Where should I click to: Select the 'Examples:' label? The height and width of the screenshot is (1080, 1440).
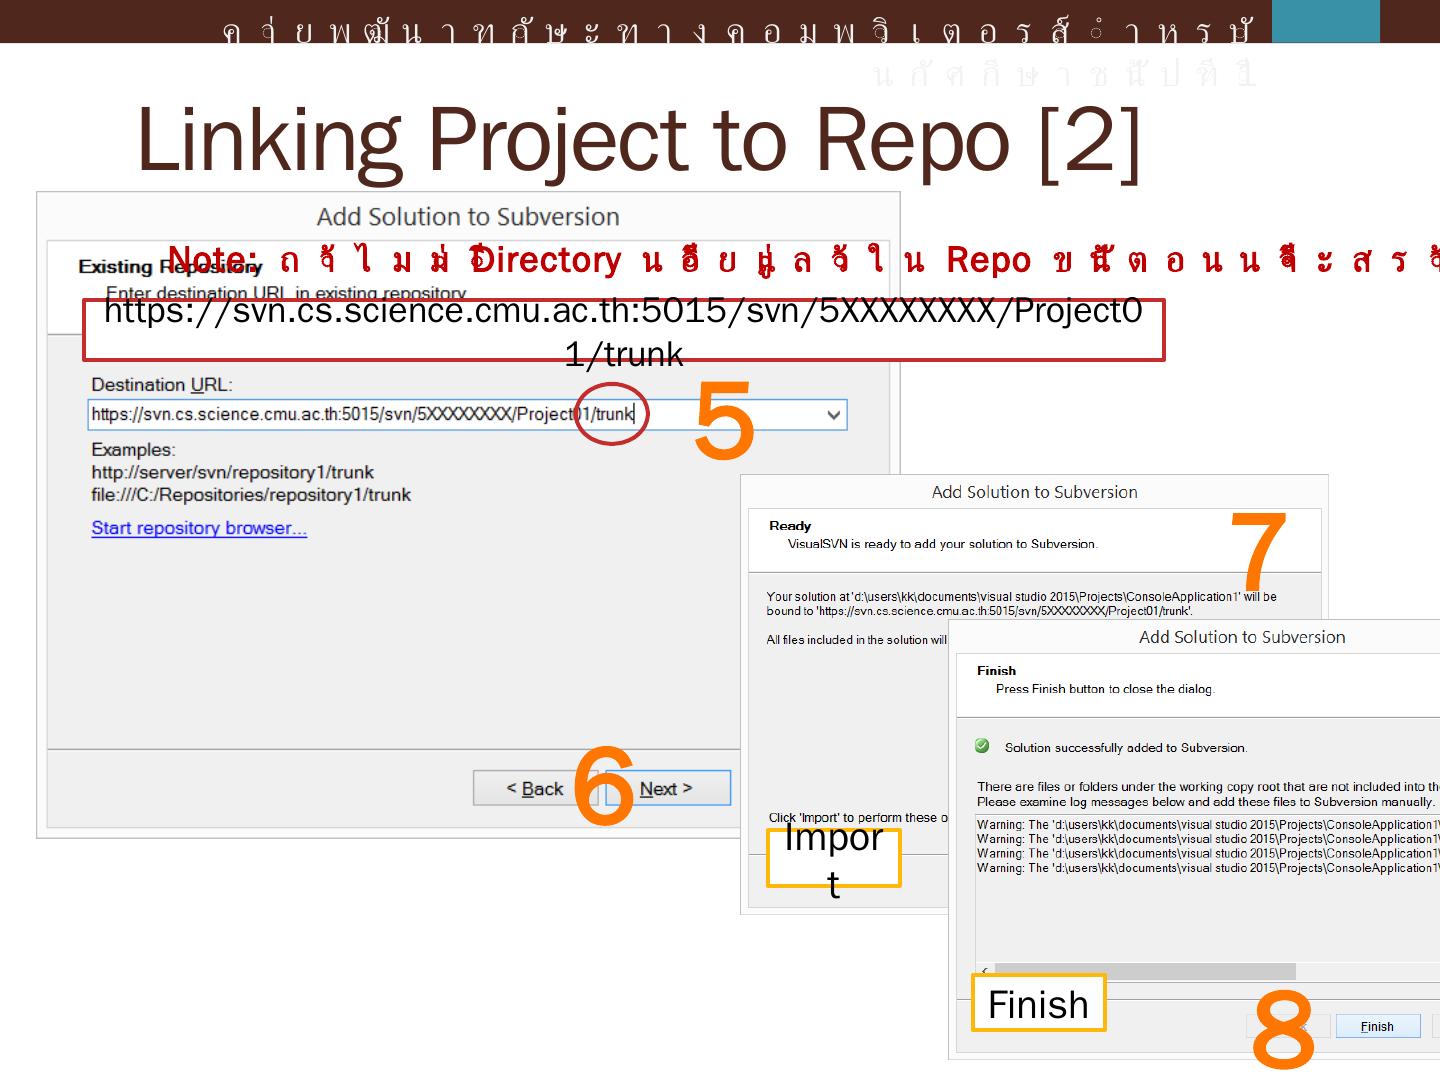133,450
